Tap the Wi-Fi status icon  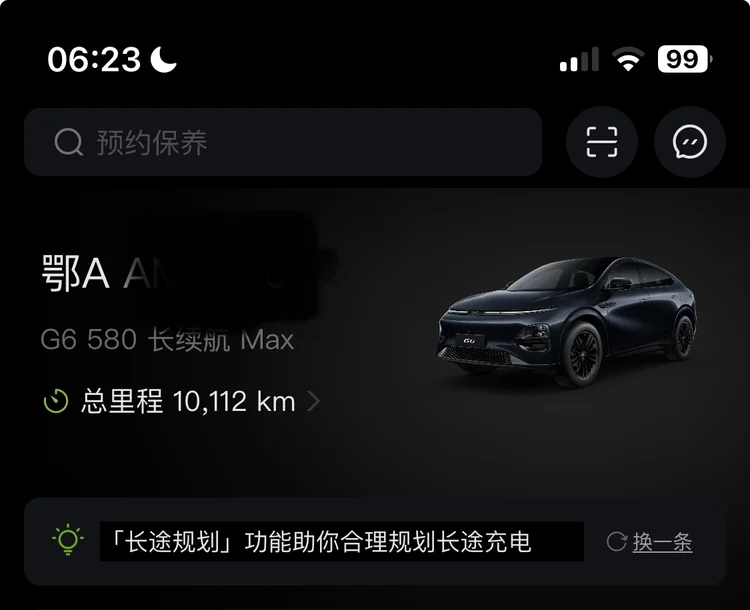coord(629,59)
